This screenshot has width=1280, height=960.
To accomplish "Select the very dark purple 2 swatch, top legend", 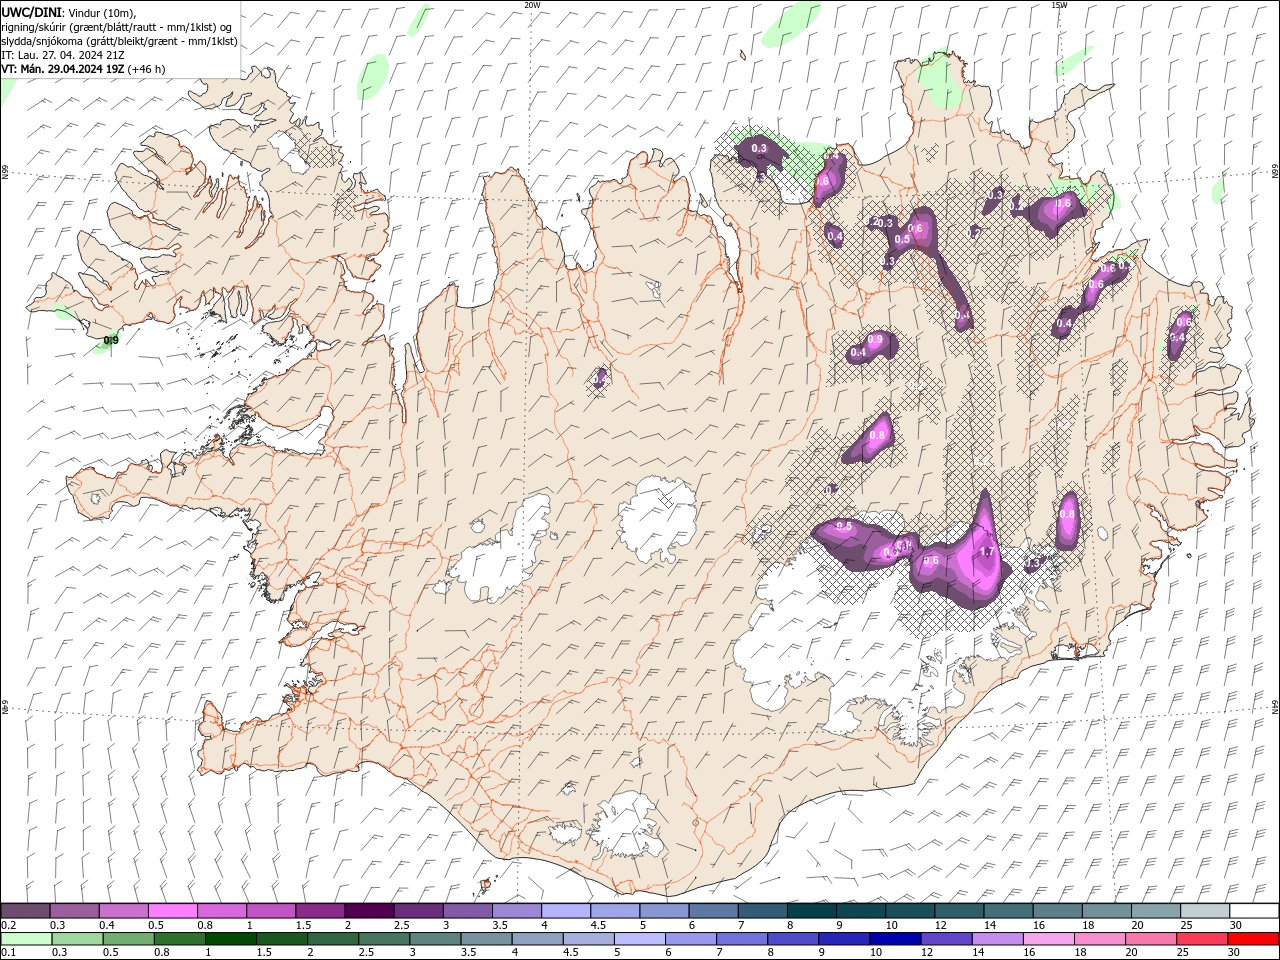I will 369,911.
